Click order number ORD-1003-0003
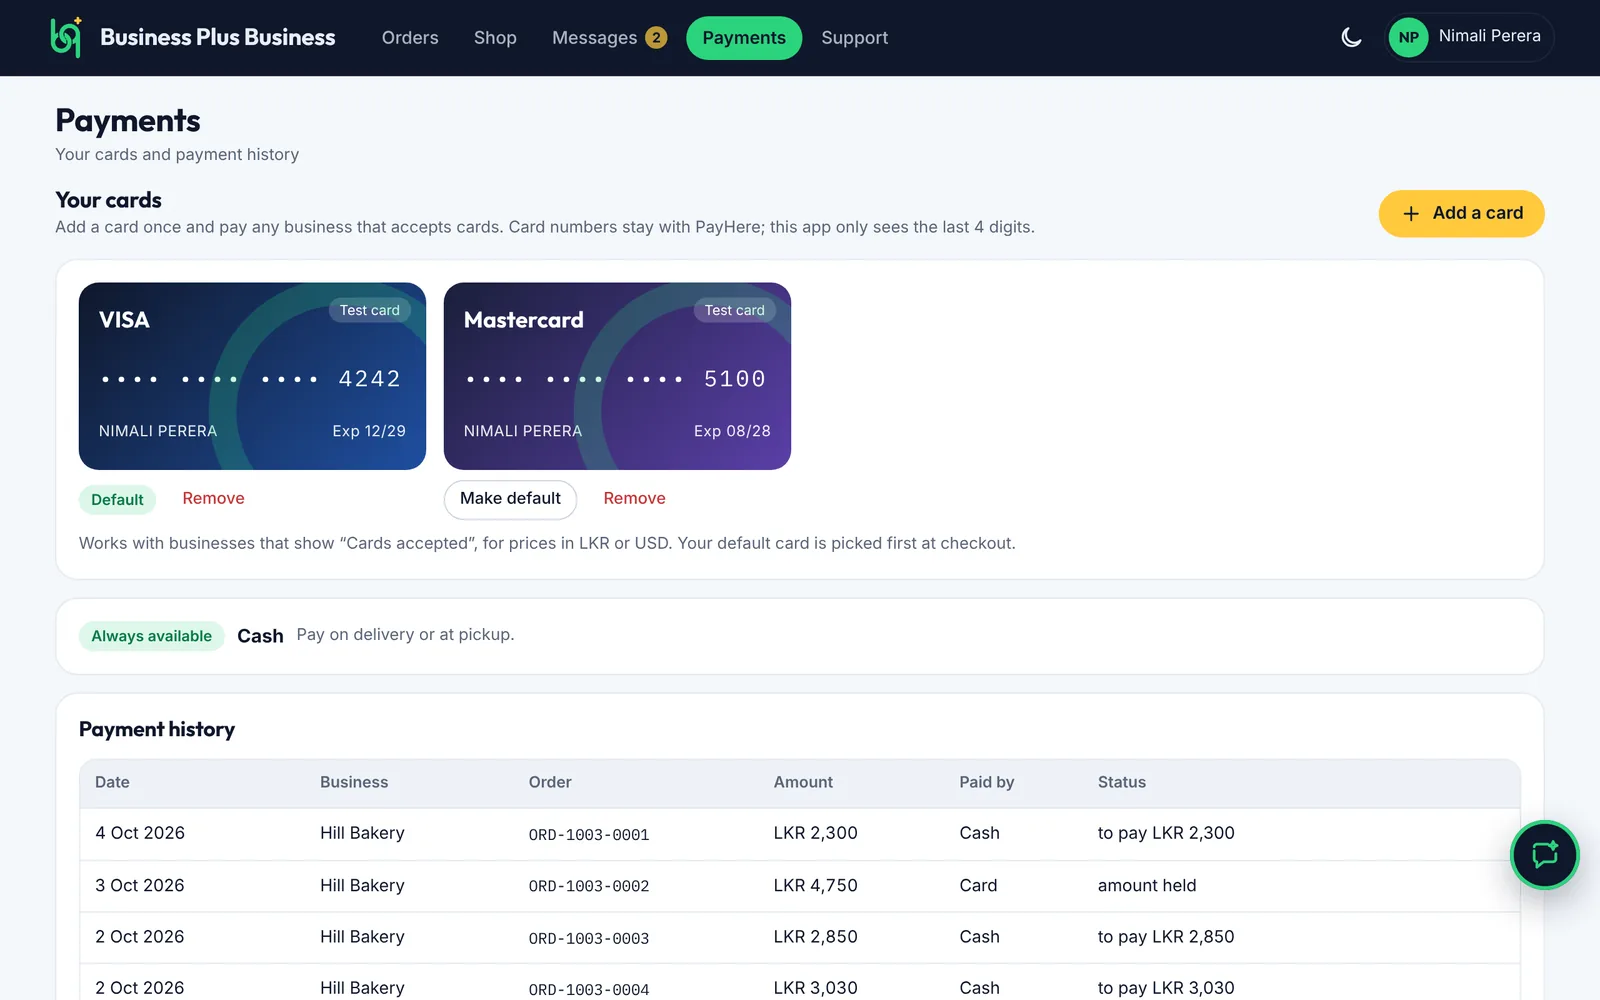The height and width of the screenshot is (1000, 1600). coord(589,938)
